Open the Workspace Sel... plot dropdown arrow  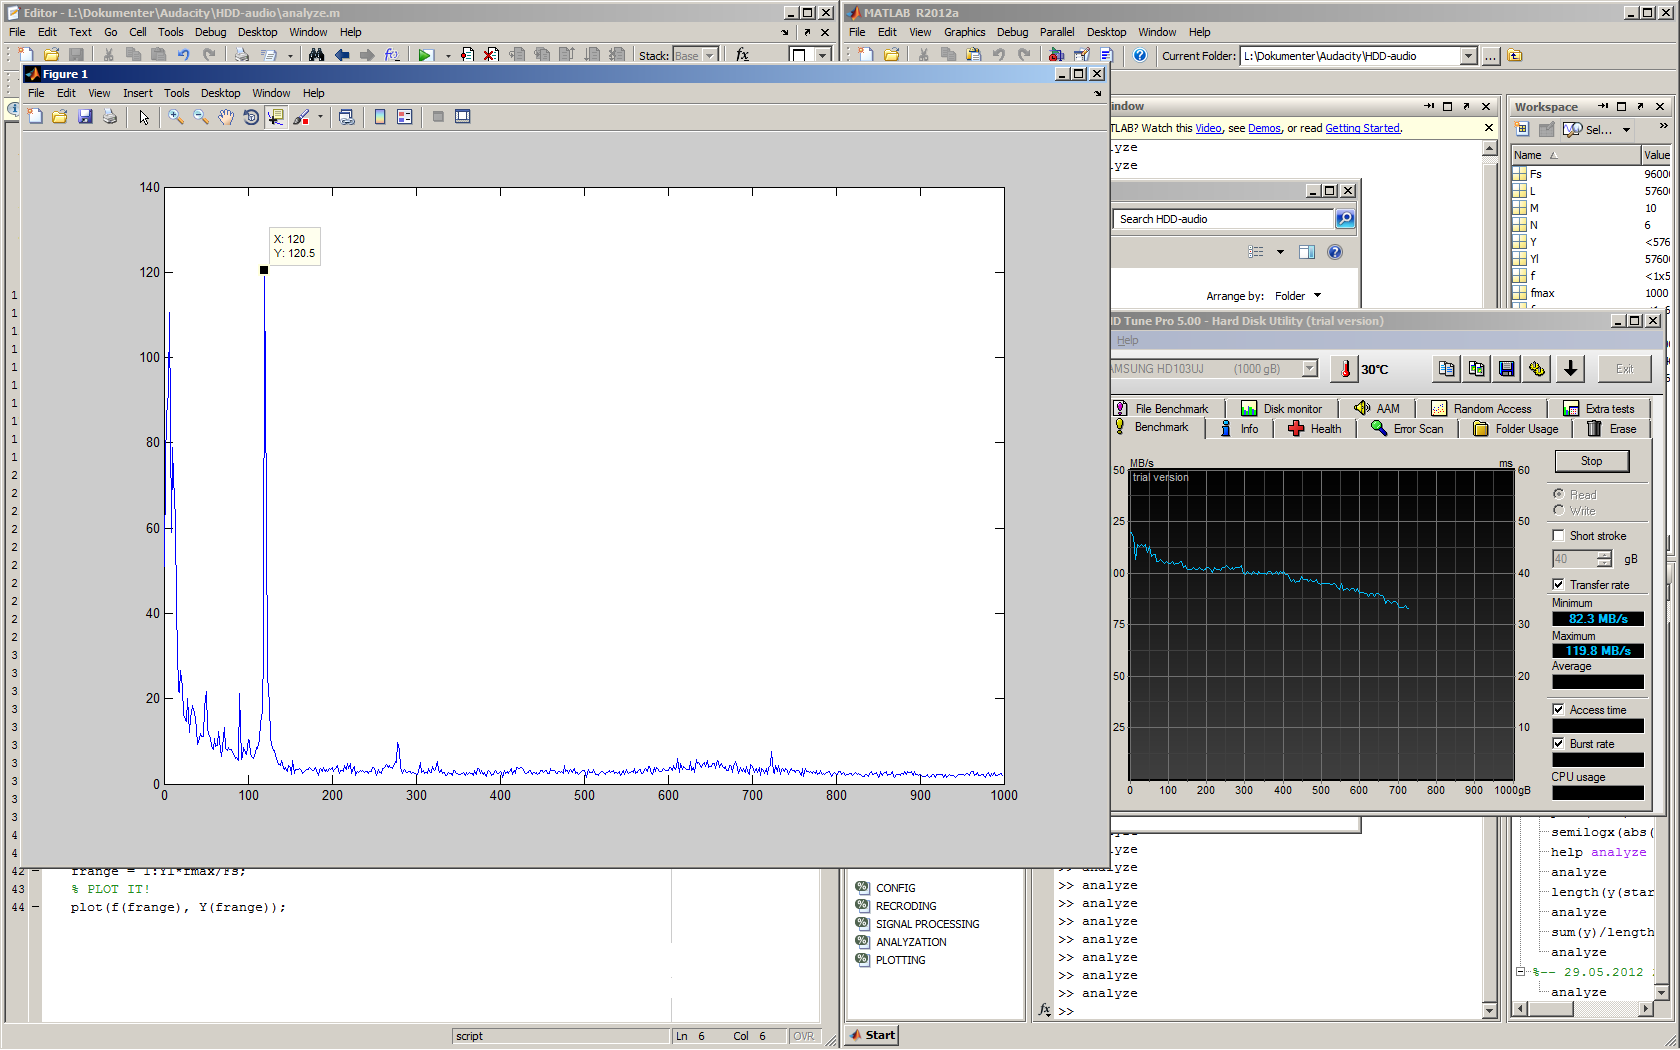pos(1626,130)
